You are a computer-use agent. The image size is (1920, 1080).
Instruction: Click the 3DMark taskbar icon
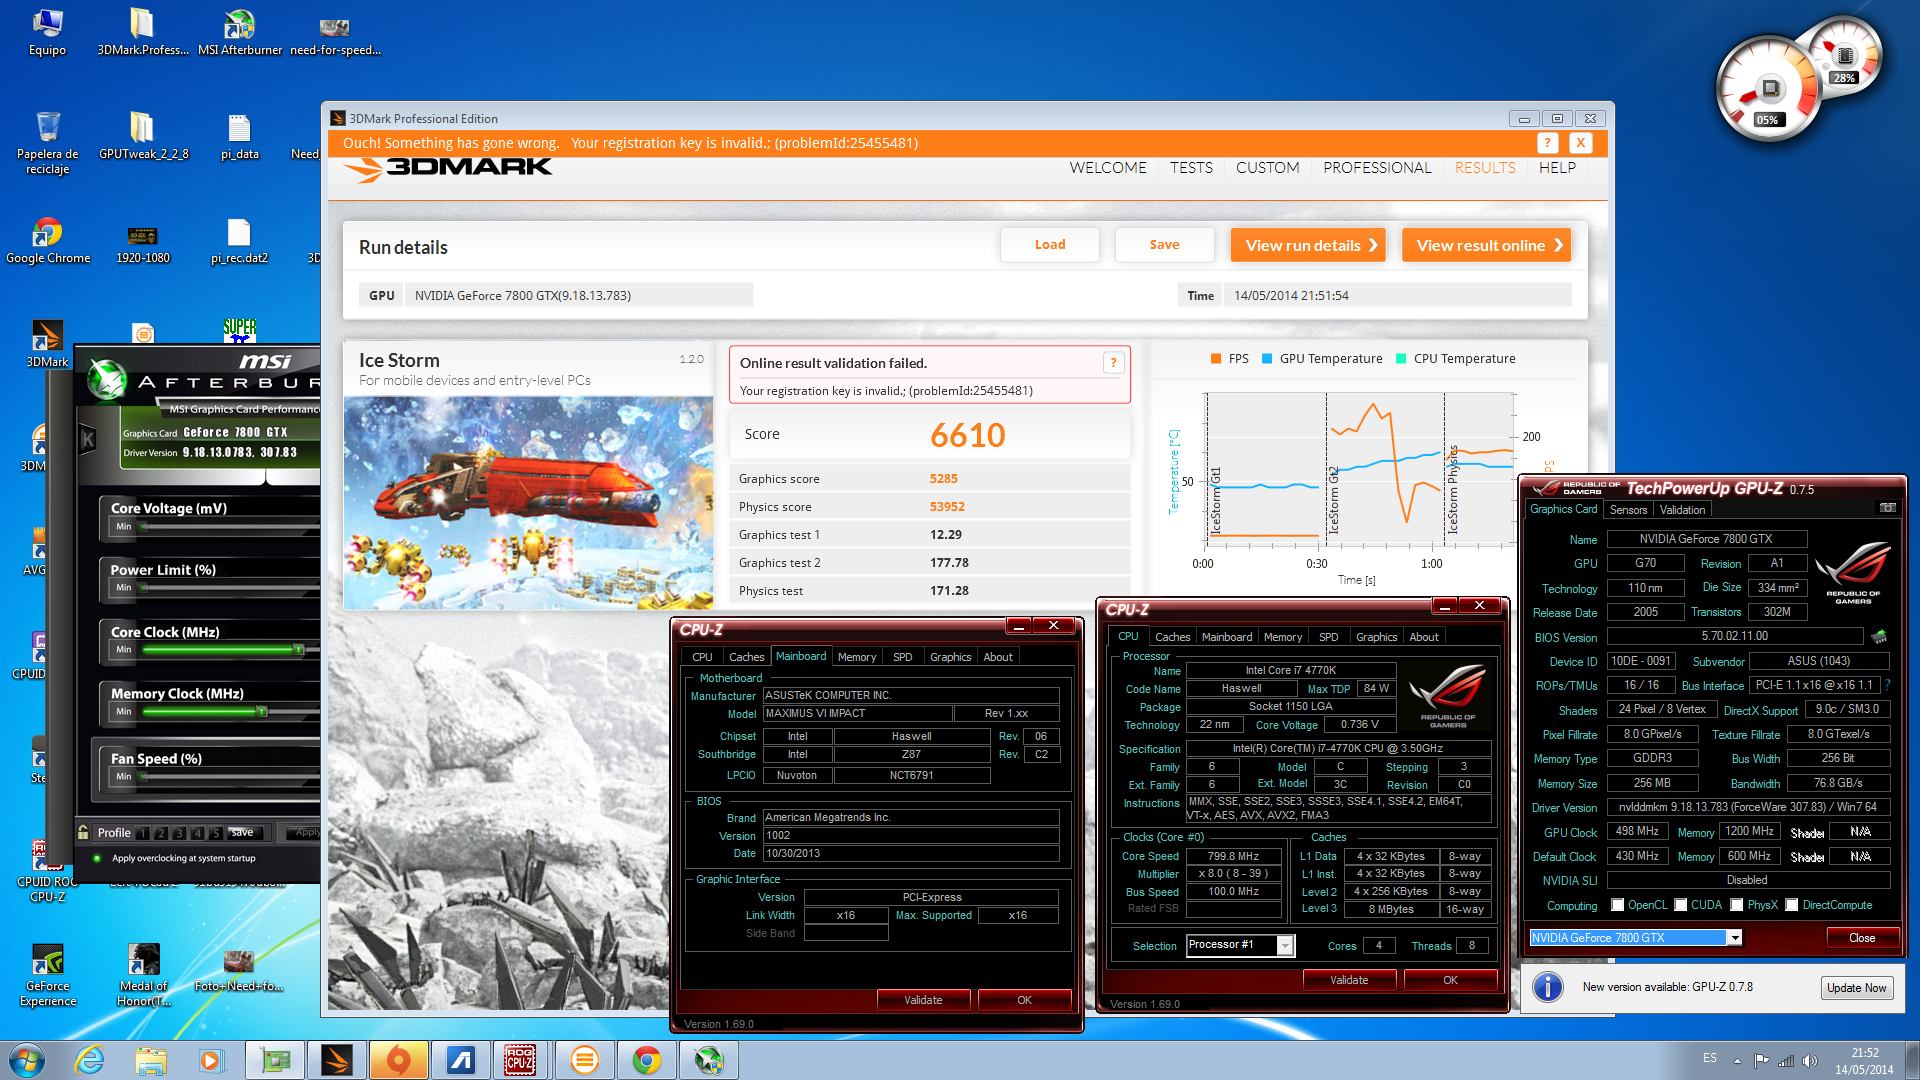point(337,1060)
